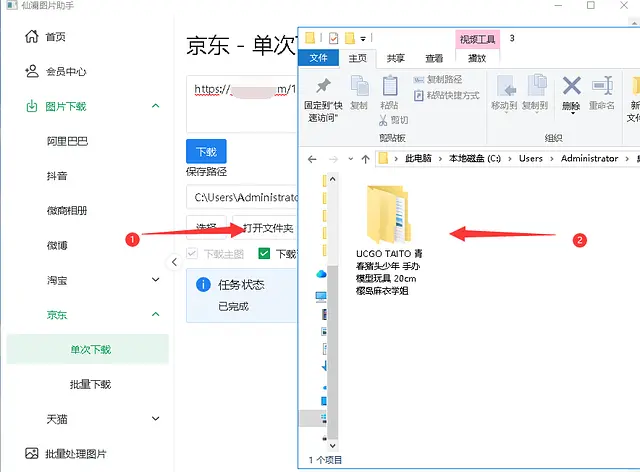Select 微博 in sidebar
Viewport: 640px width, 472px height.
coord(57,245)
